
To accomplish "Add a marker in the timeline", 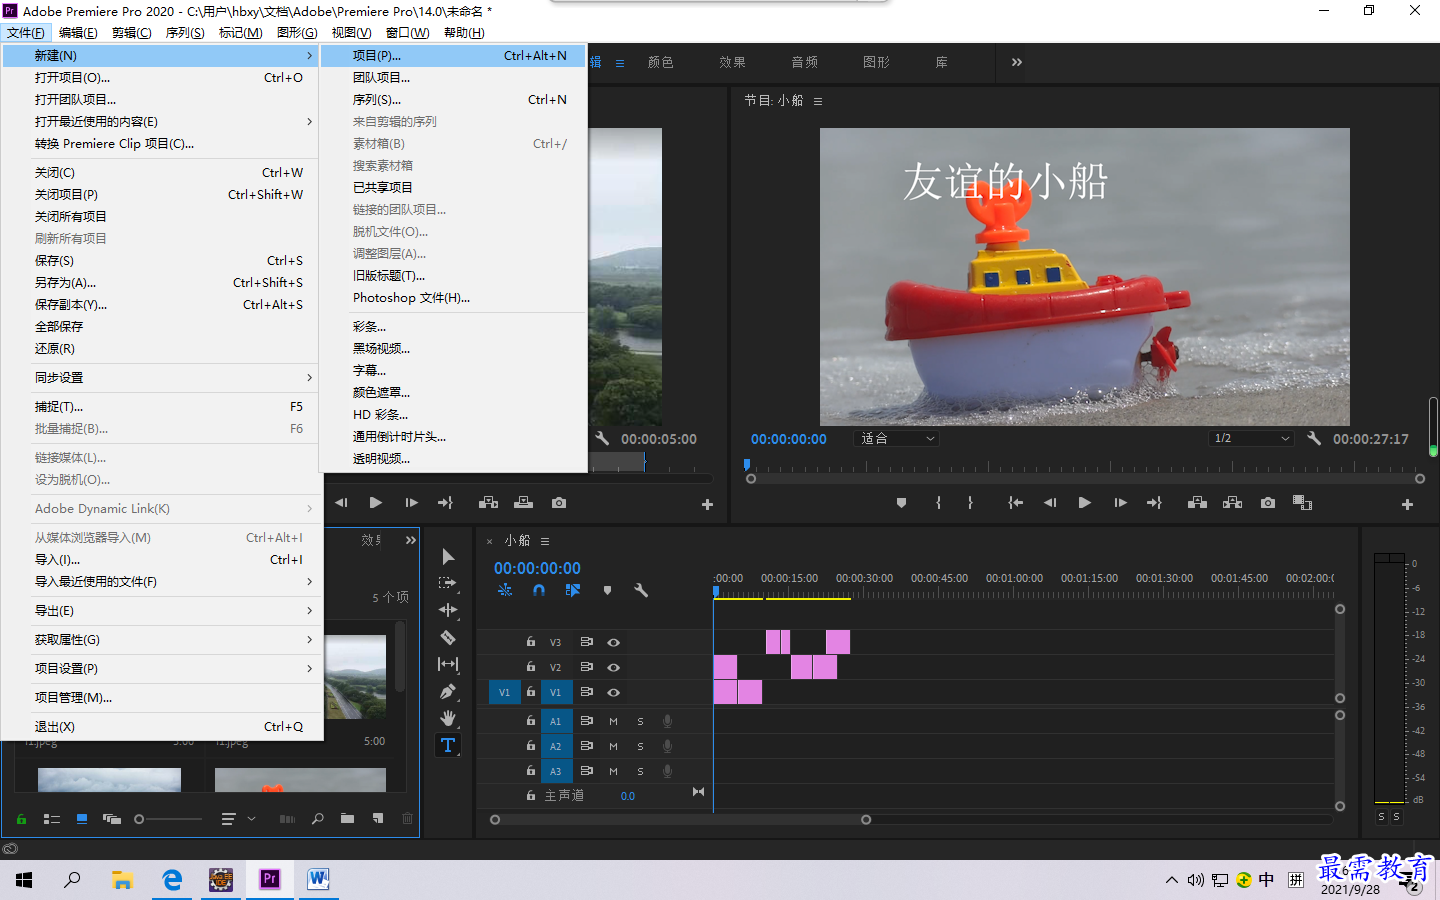I will click(607, 591).
